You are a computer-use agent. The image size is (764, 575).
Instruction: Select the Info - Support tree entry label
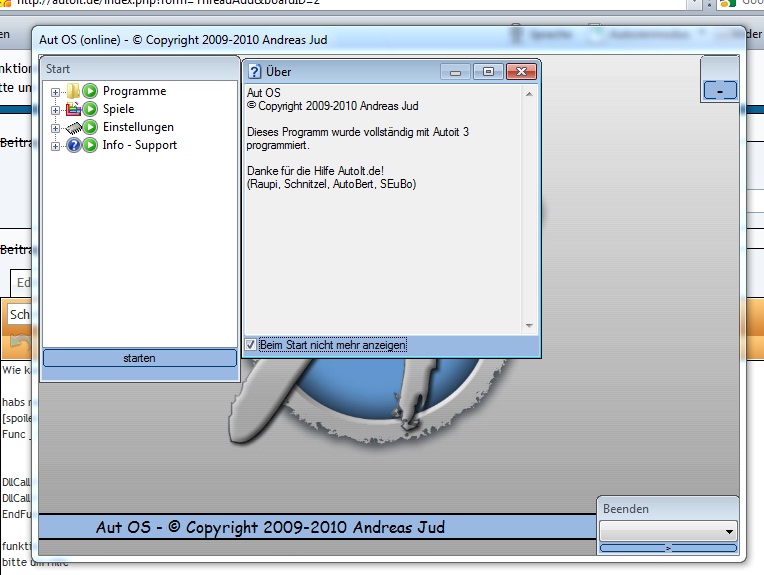pyautogui.click(x=139, y=145)
